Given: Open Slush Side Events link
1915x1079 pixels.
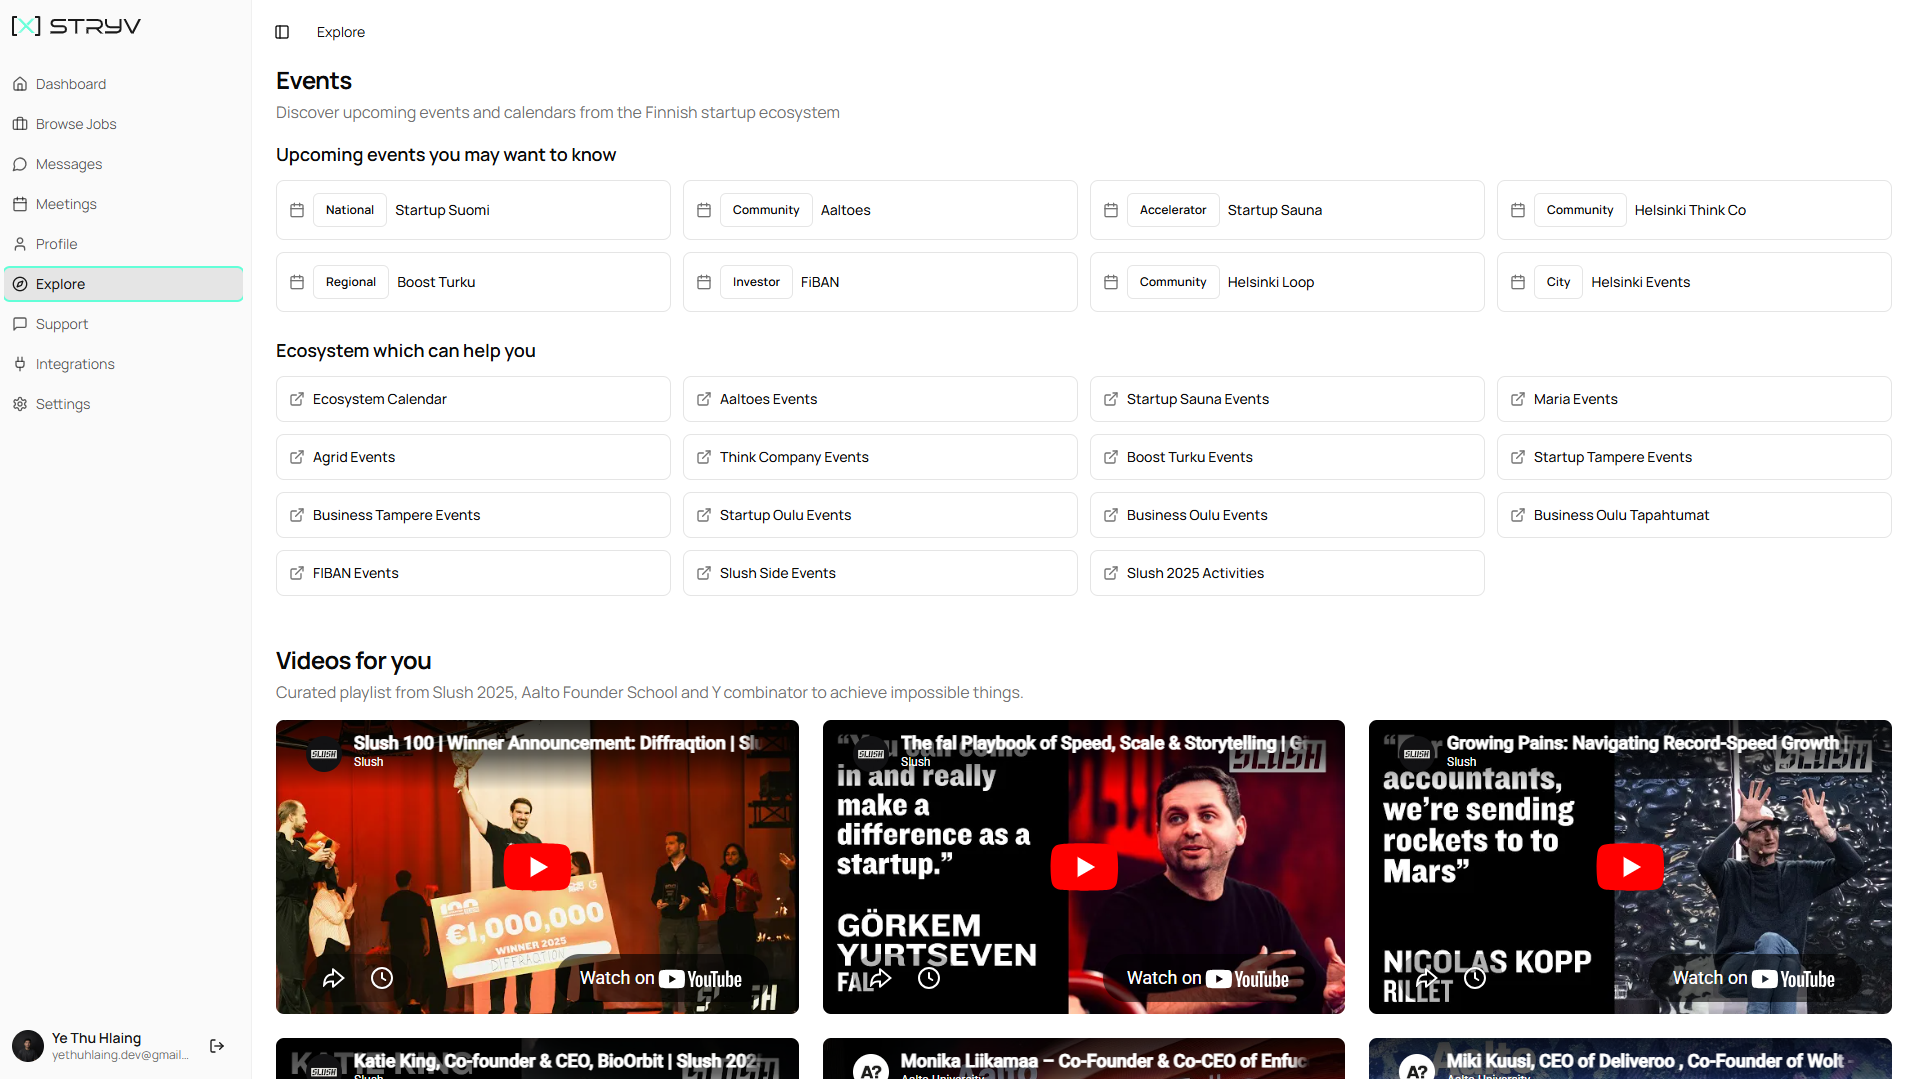Looking at the screenshot, I should click(880, 573).
